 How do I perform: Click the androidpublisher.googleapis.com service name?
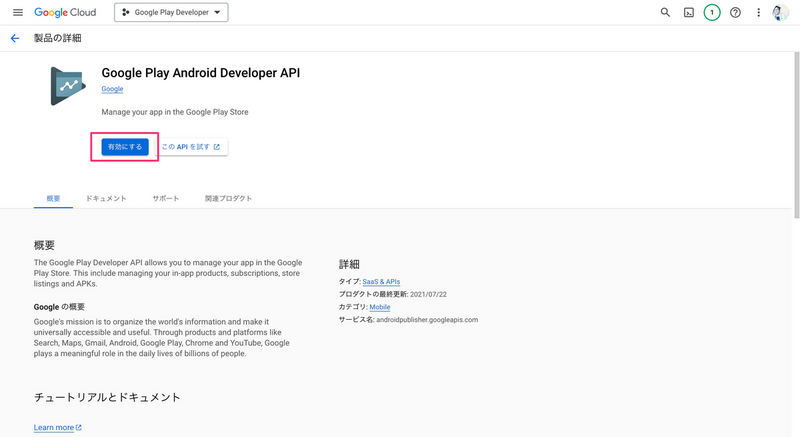click(x=427, y=320)
